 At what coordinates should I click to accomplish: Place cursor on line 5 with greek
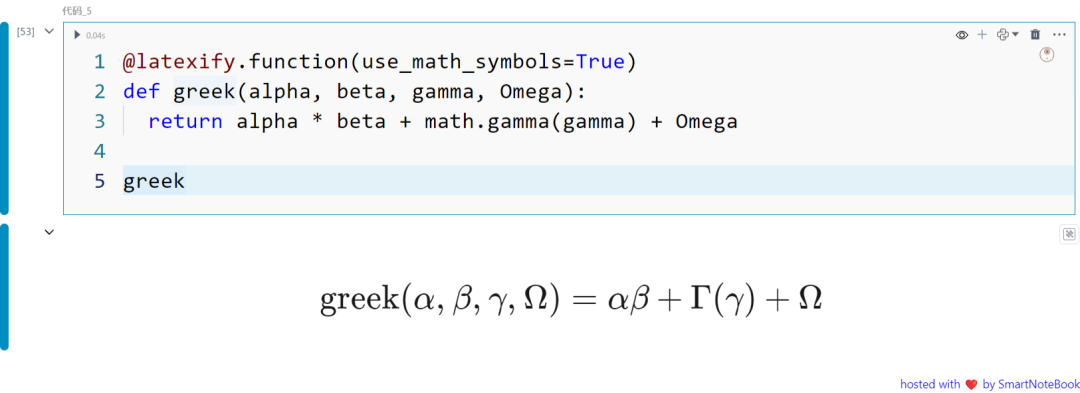click(154, 181)
